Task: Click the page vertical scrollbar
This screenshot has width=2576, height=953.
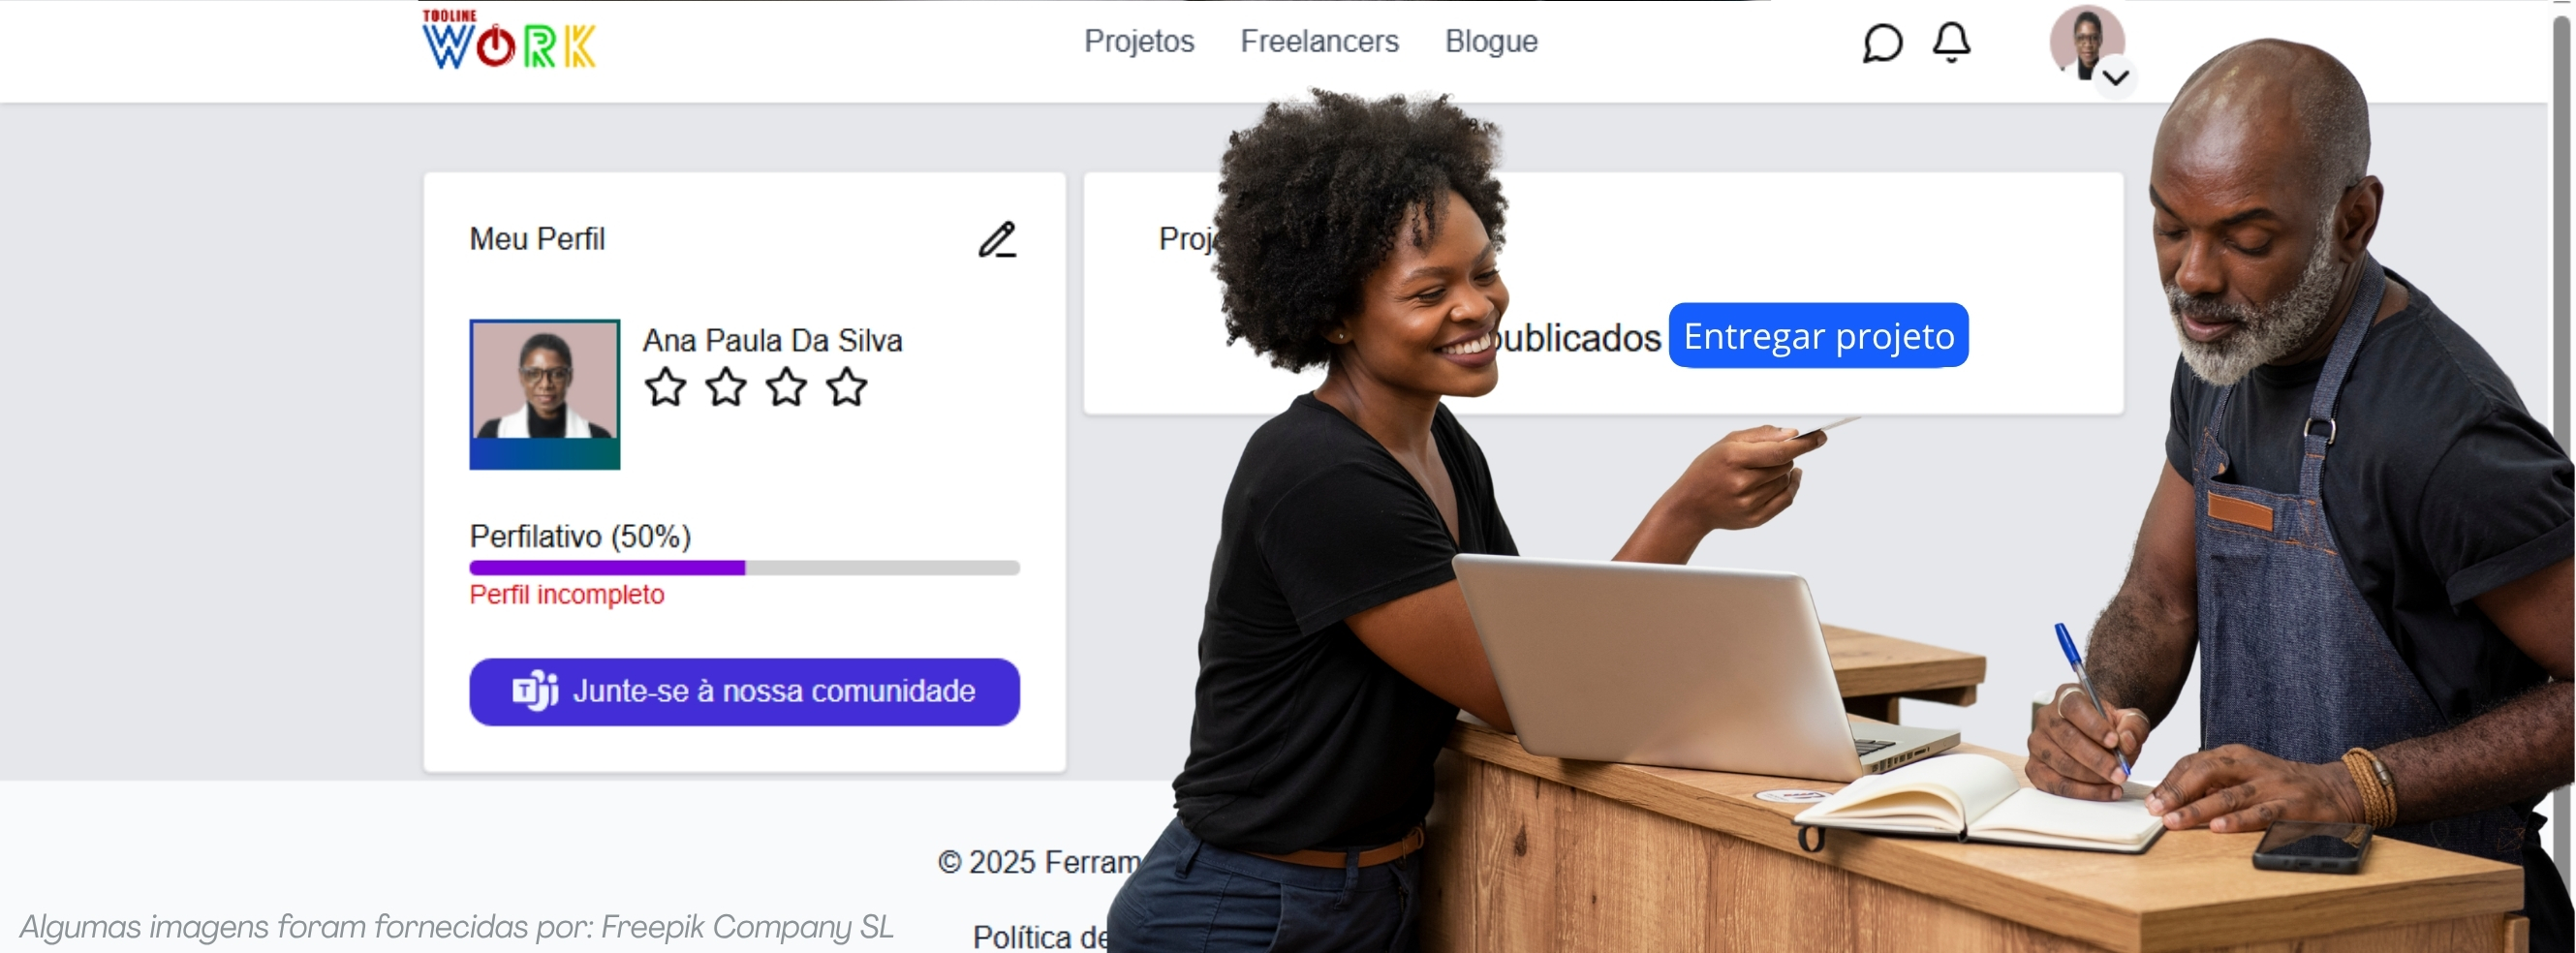Action: pos(2563,476)
